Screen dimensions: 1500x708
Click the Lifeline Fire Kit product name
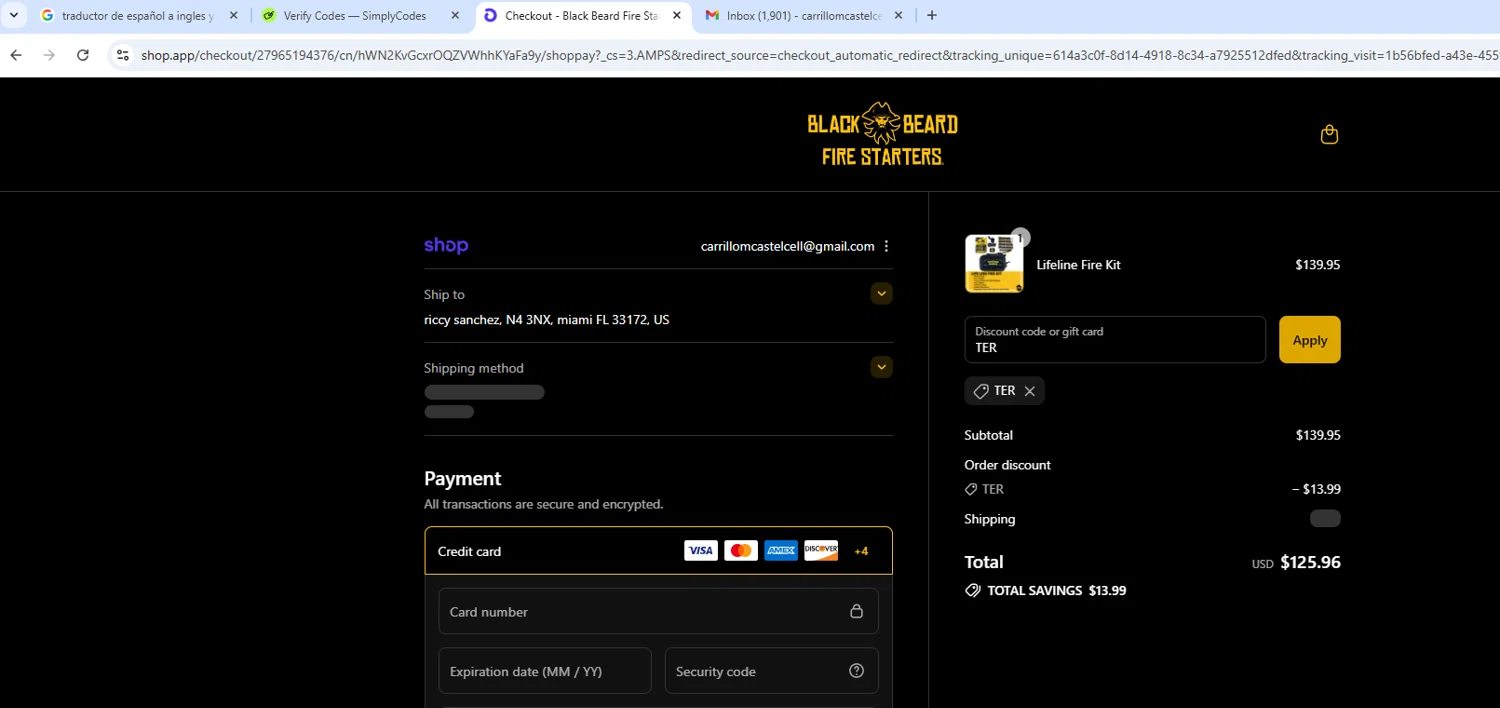point(1078,265)
